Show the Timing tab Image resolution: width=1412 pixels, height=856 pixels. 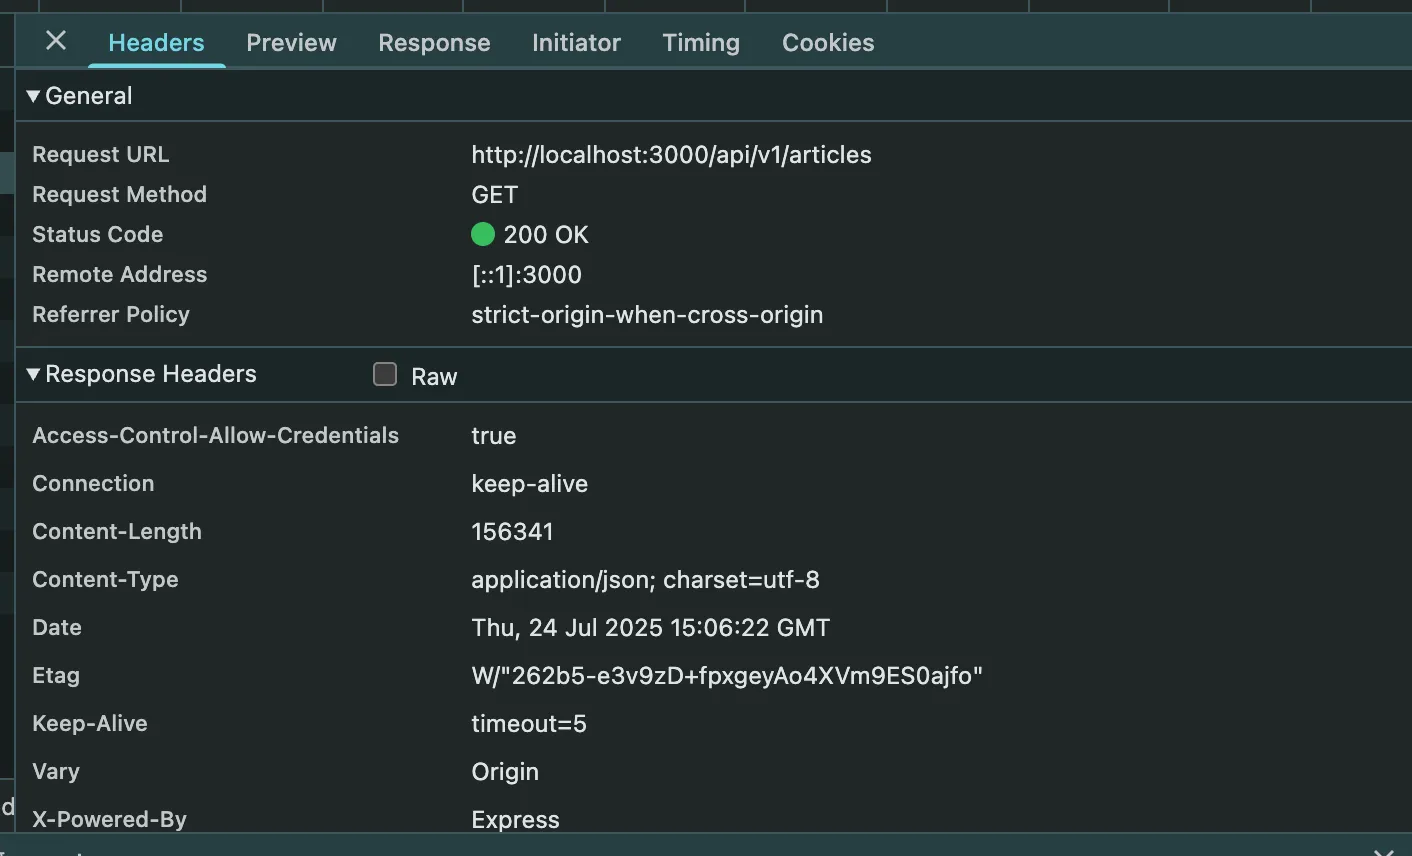pyautogui.click(x=701, y=43)
